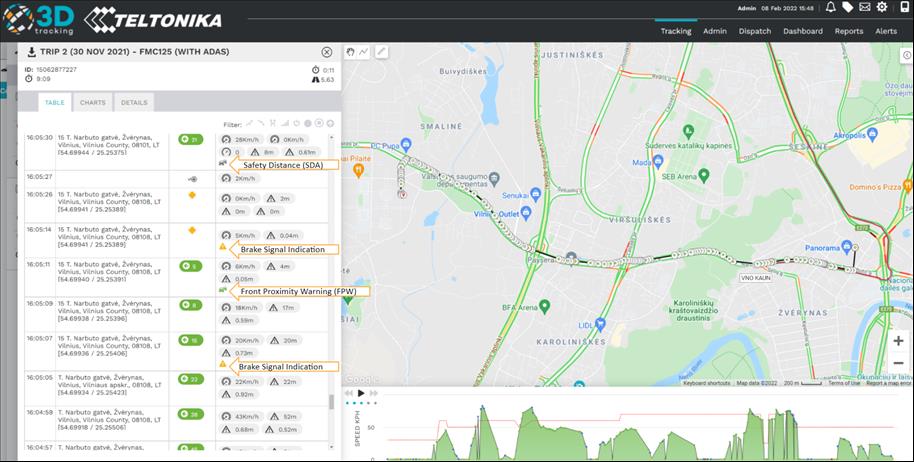Image resolution: width=914 pixels, height=462 pixels.
Task: Zoom in on the map
Action: 898,341
